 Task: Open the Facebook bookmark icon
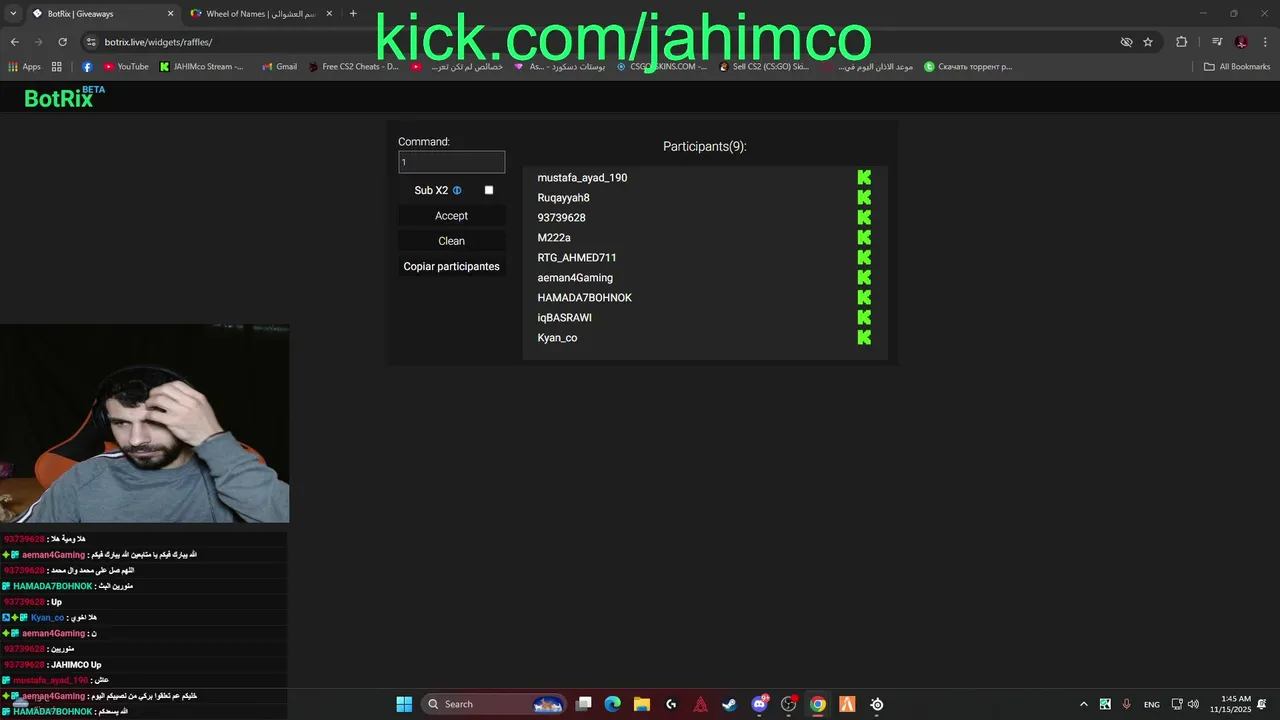87,67
